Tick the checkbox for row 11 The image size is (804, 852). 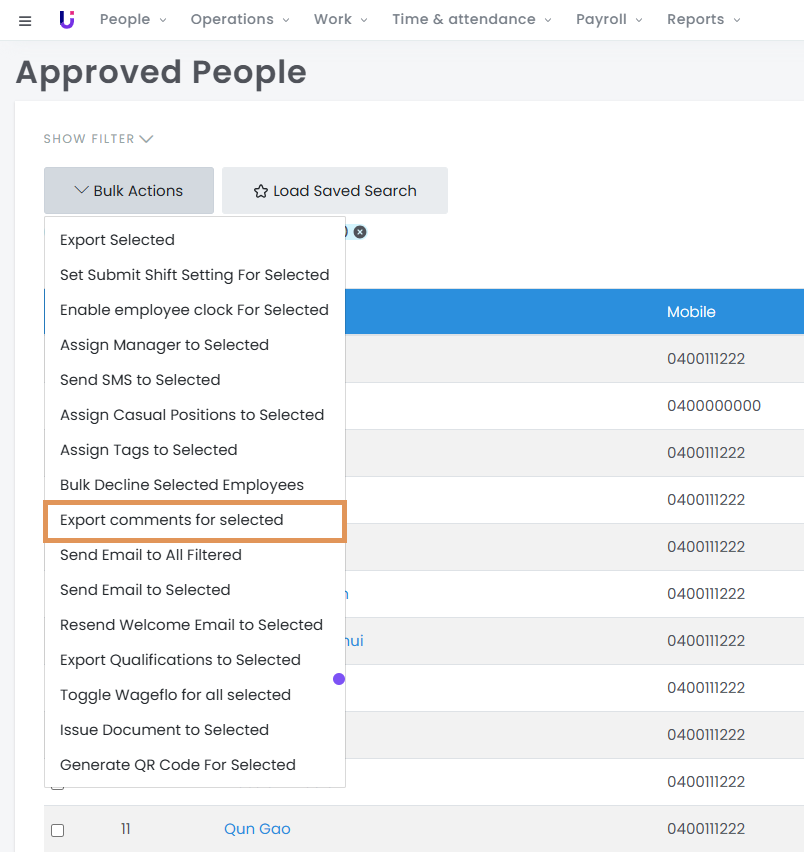[x=58, y=830]
